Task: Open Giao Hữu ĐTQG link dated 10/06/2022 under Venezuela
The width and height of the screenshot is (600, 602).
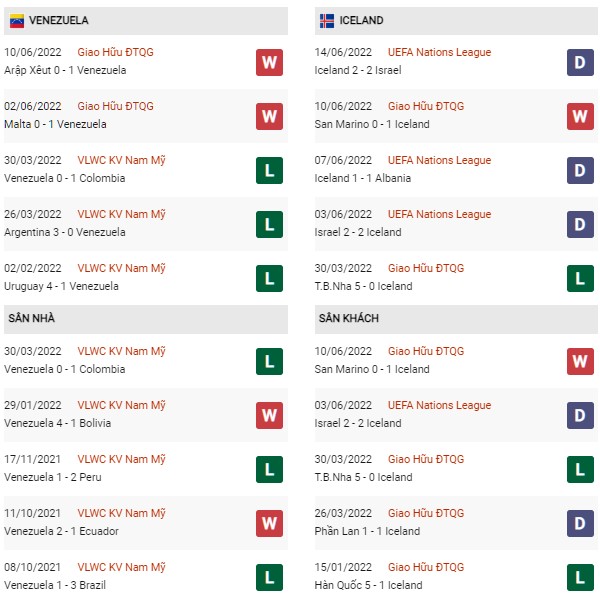Action: 116,52
